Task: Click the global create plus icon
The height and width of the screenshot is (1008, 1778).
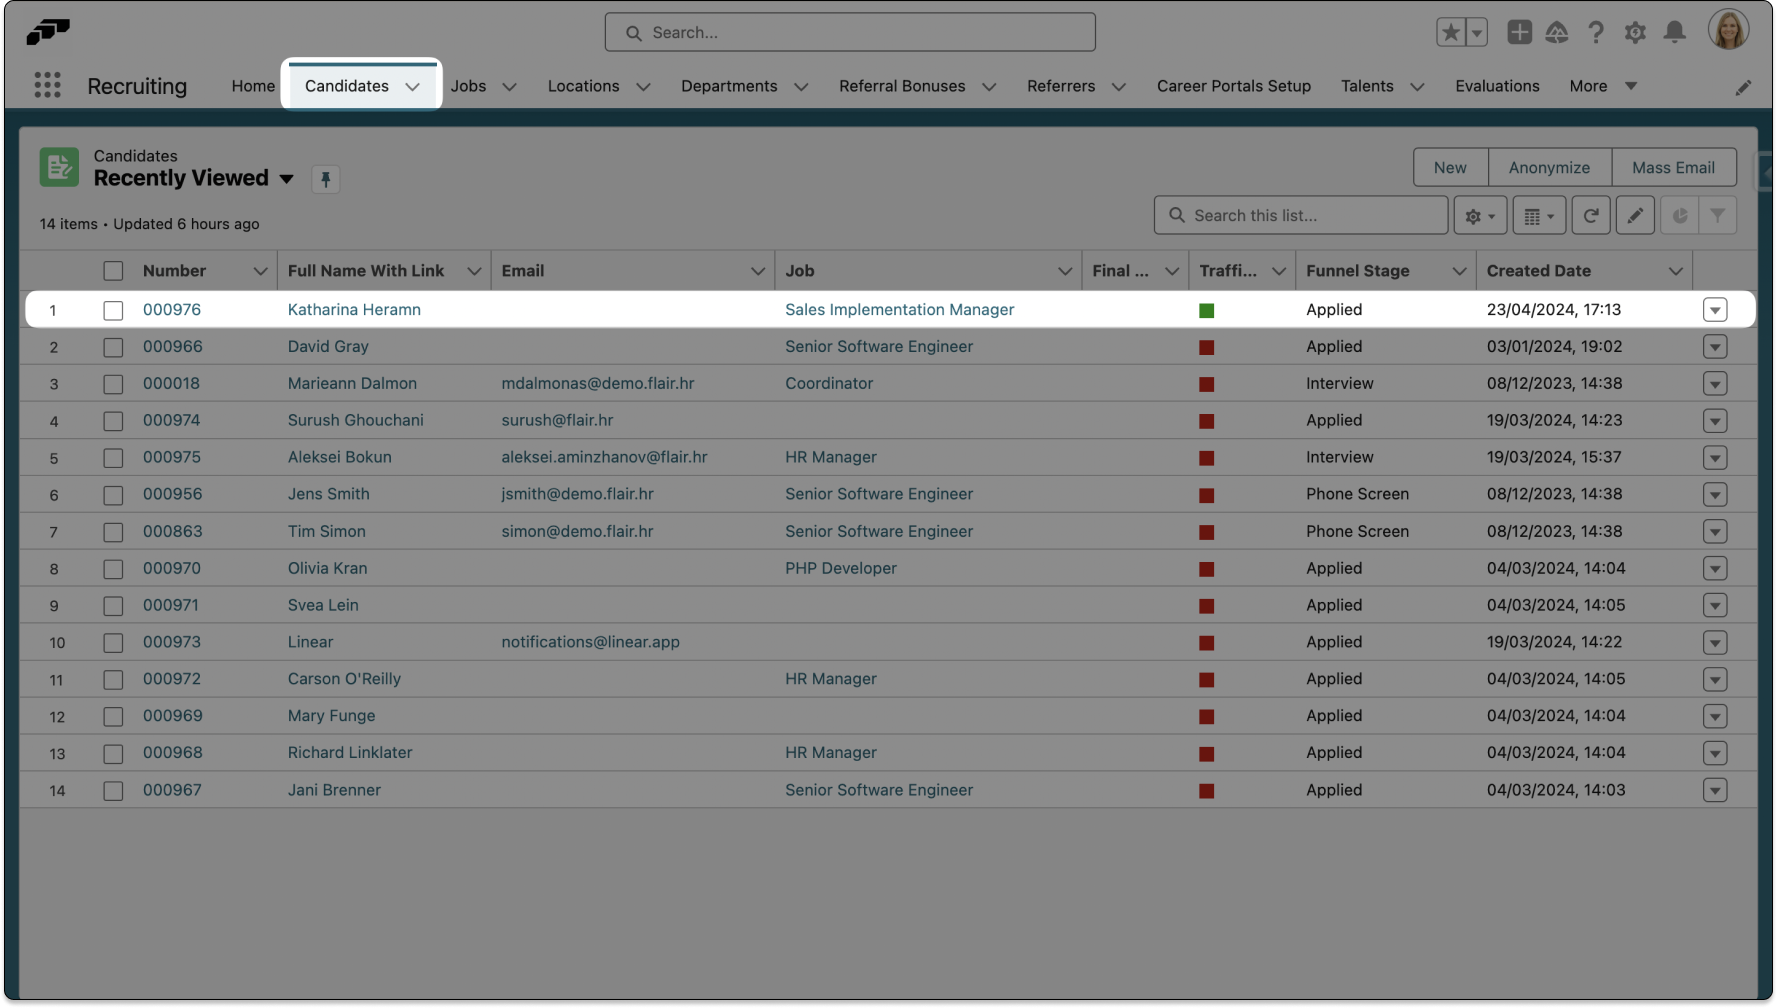Action: 1519,33
